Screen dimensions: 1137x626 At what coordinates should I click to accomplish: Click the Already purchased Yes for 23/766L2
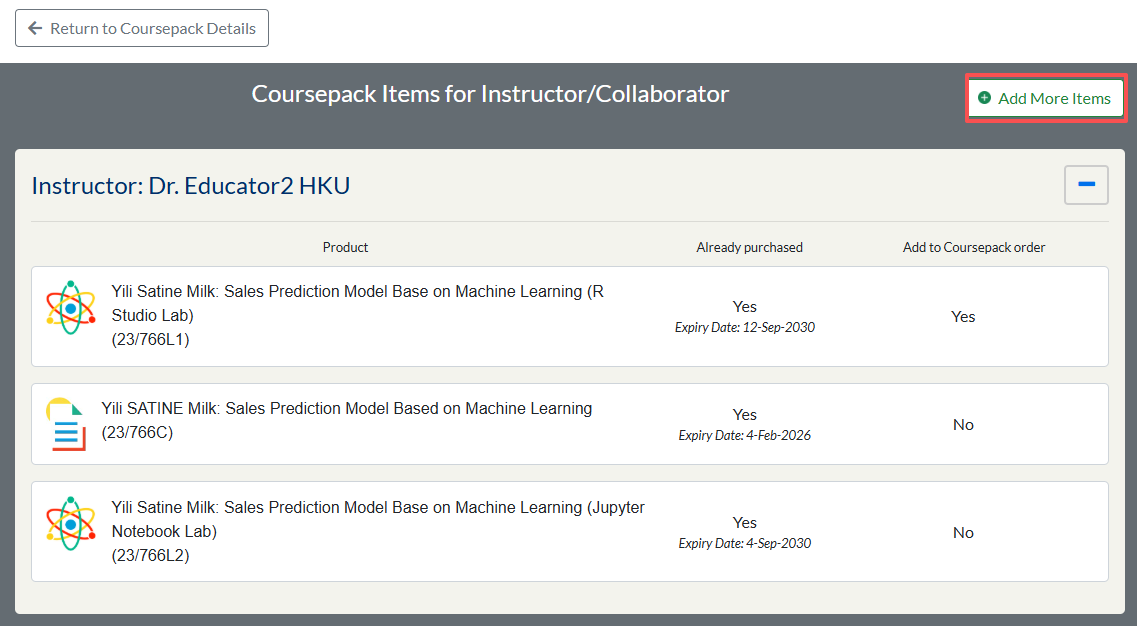(745, 522)
